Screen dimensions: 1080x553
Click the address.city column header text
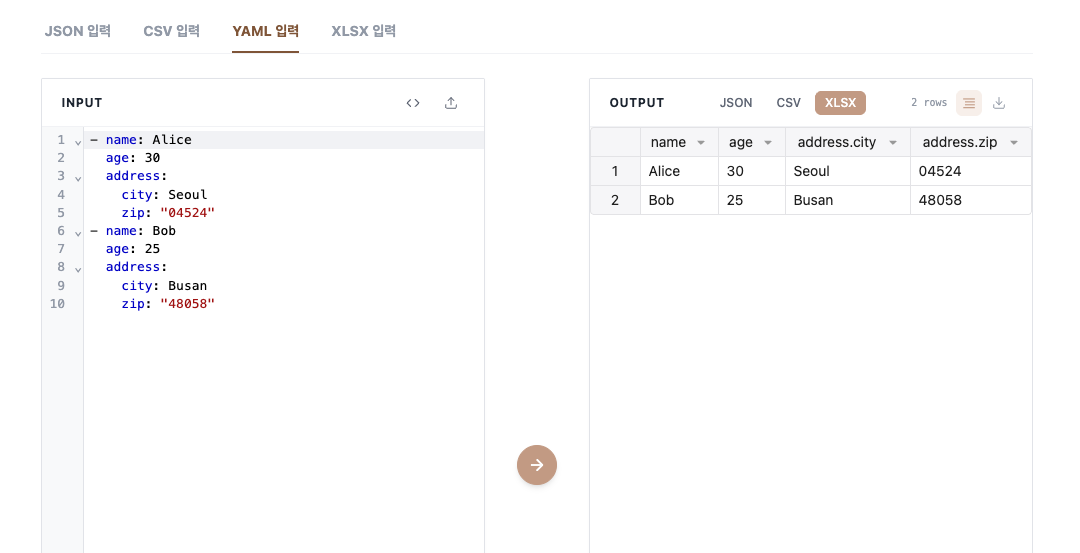click(836, 143)
